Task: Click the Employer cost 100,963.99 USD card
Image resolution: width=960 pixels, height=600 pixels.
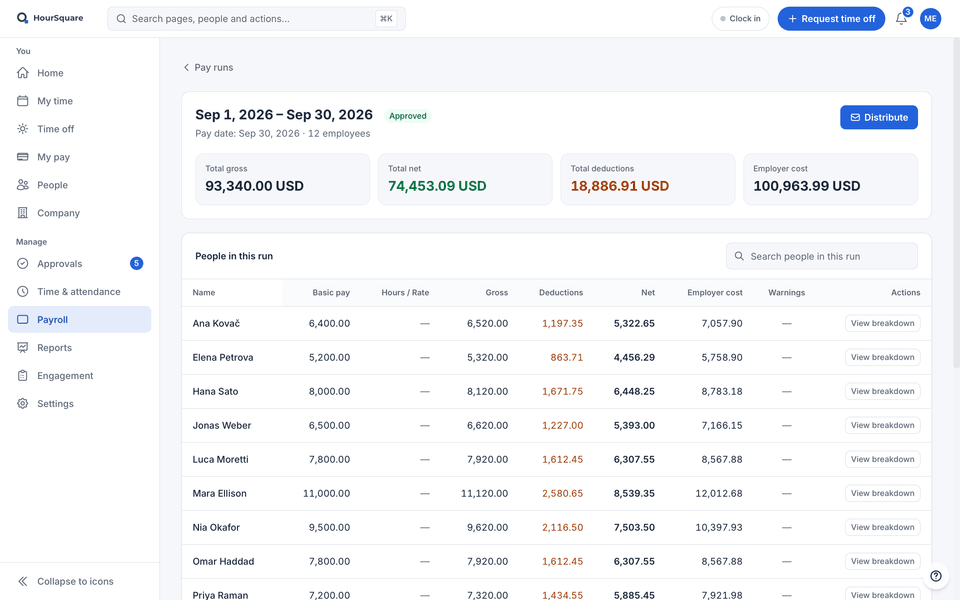Action: [830, 179]
